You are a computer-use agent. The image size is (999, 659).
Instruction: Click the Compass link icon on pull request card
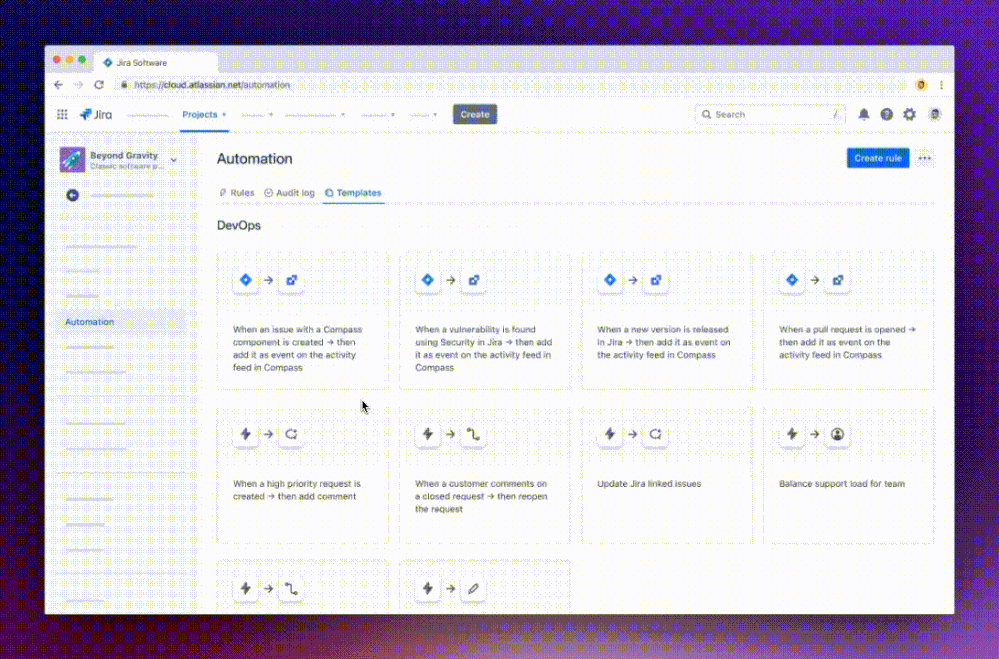point(838,280)
